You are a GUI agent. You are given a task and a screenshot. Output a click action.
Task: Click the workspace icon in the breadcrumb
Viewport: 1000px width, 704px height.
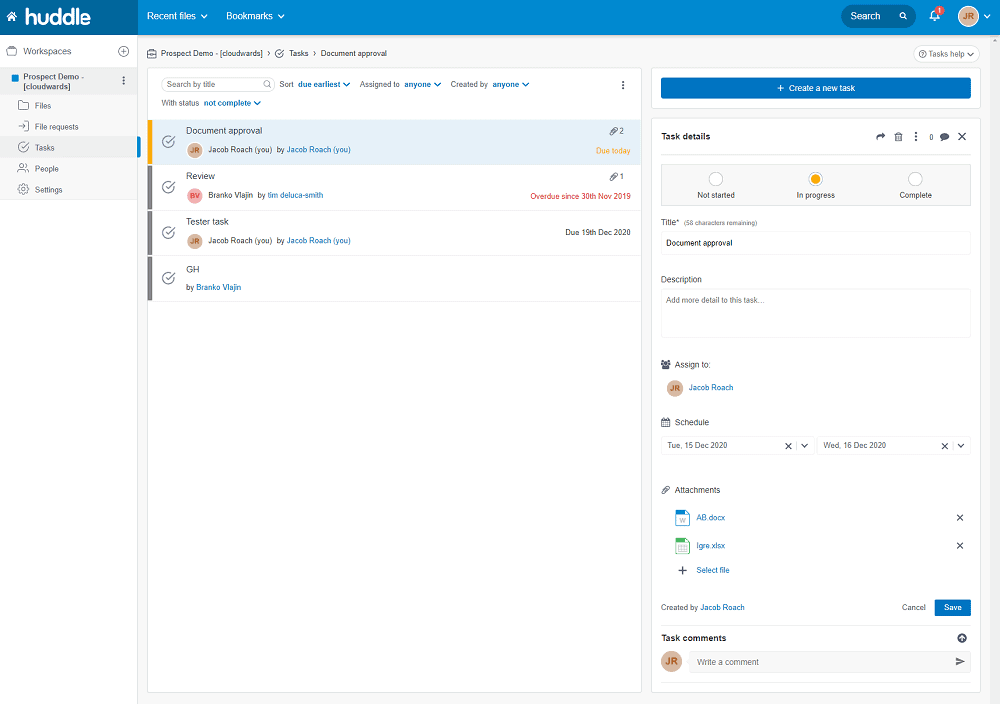click(x=152, y=54)
